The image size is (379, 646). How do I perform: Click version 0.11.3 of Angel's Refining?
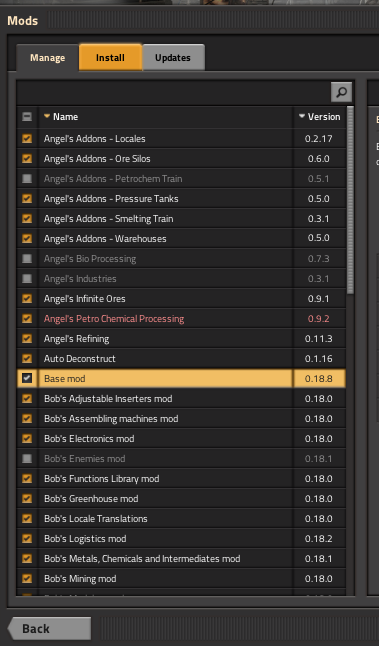point(319,339)
